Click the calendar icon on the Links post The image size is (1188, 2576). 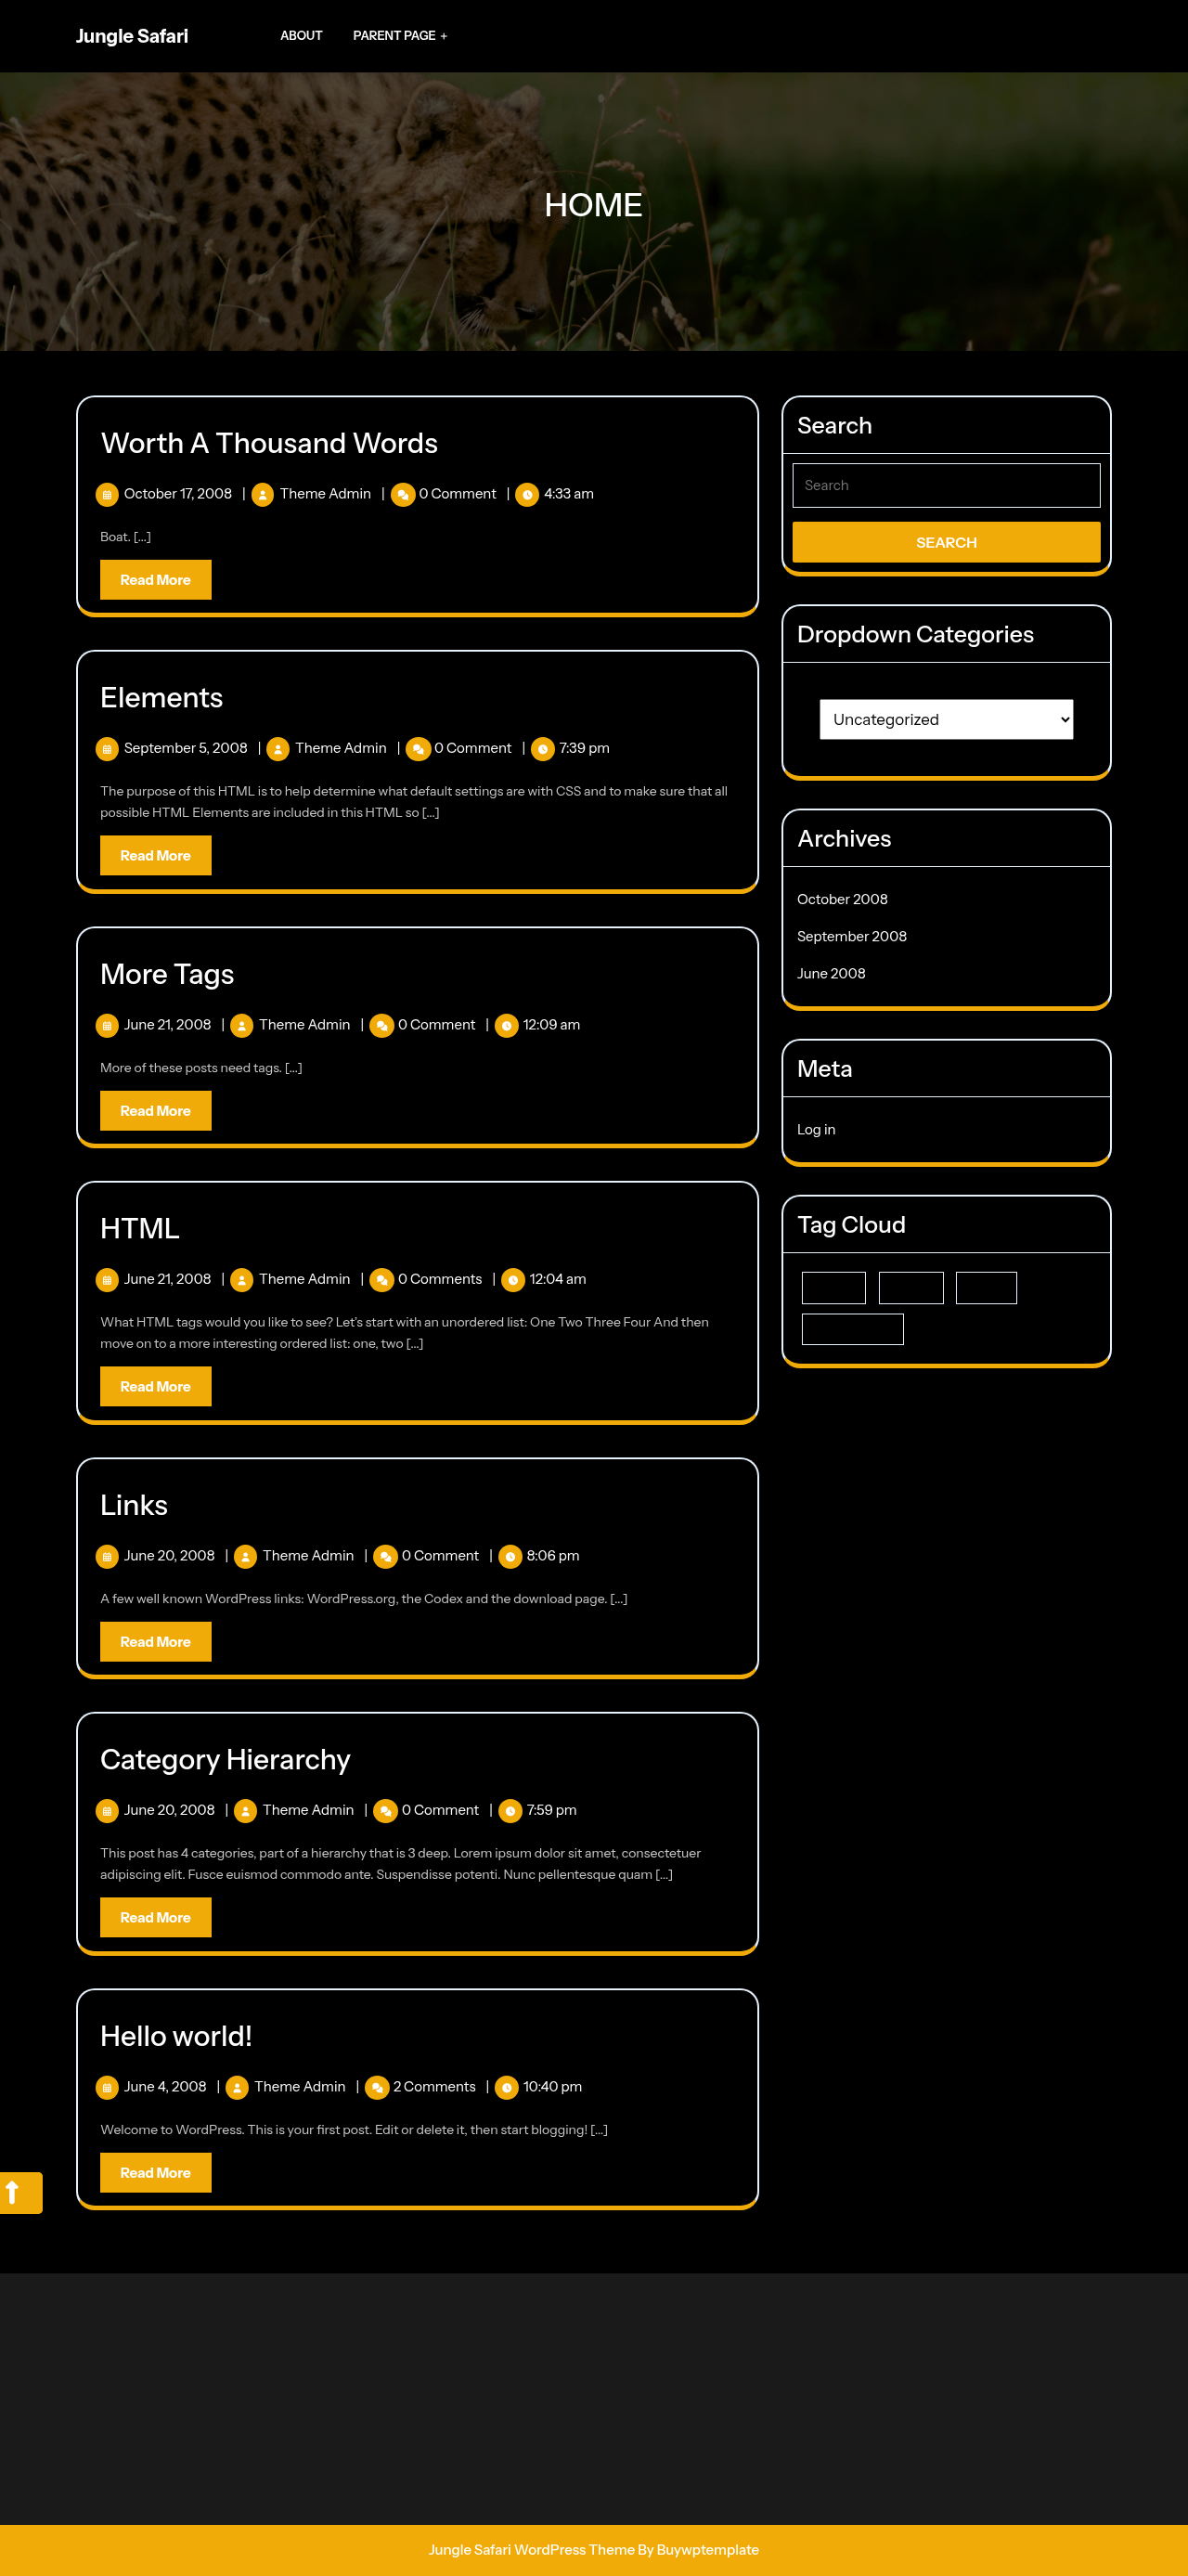click(107, 1557)
